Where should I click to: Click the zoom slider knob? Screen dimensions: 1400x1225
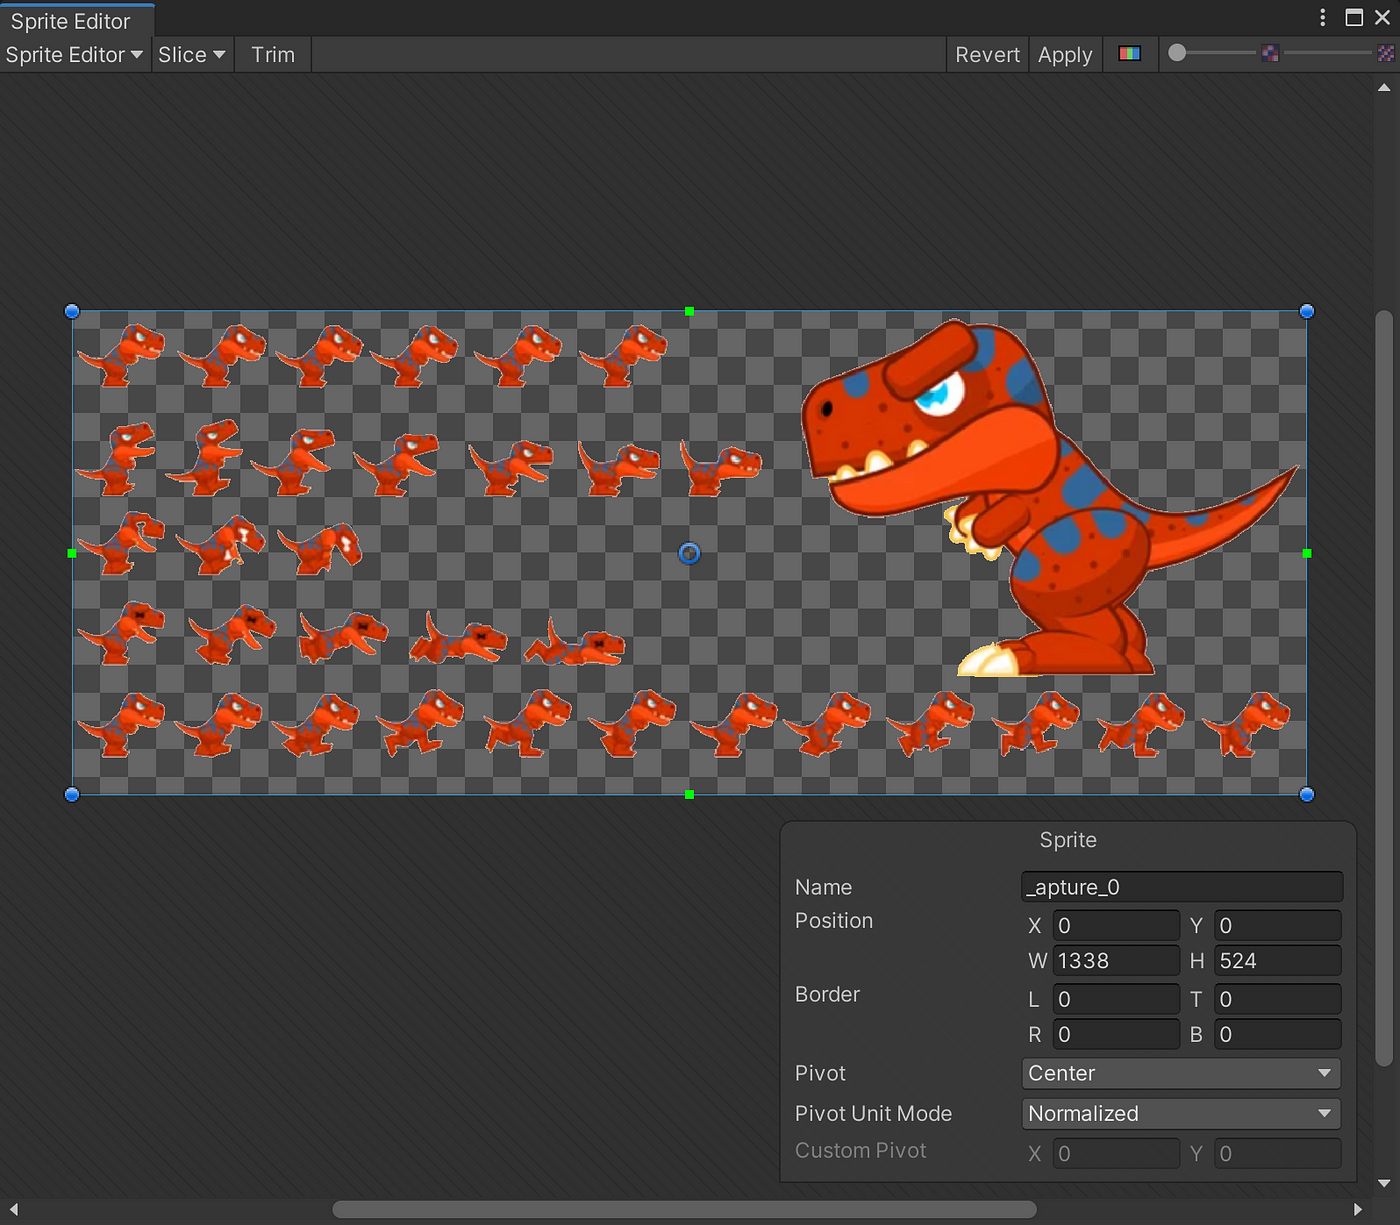(x=1177, y=53)
